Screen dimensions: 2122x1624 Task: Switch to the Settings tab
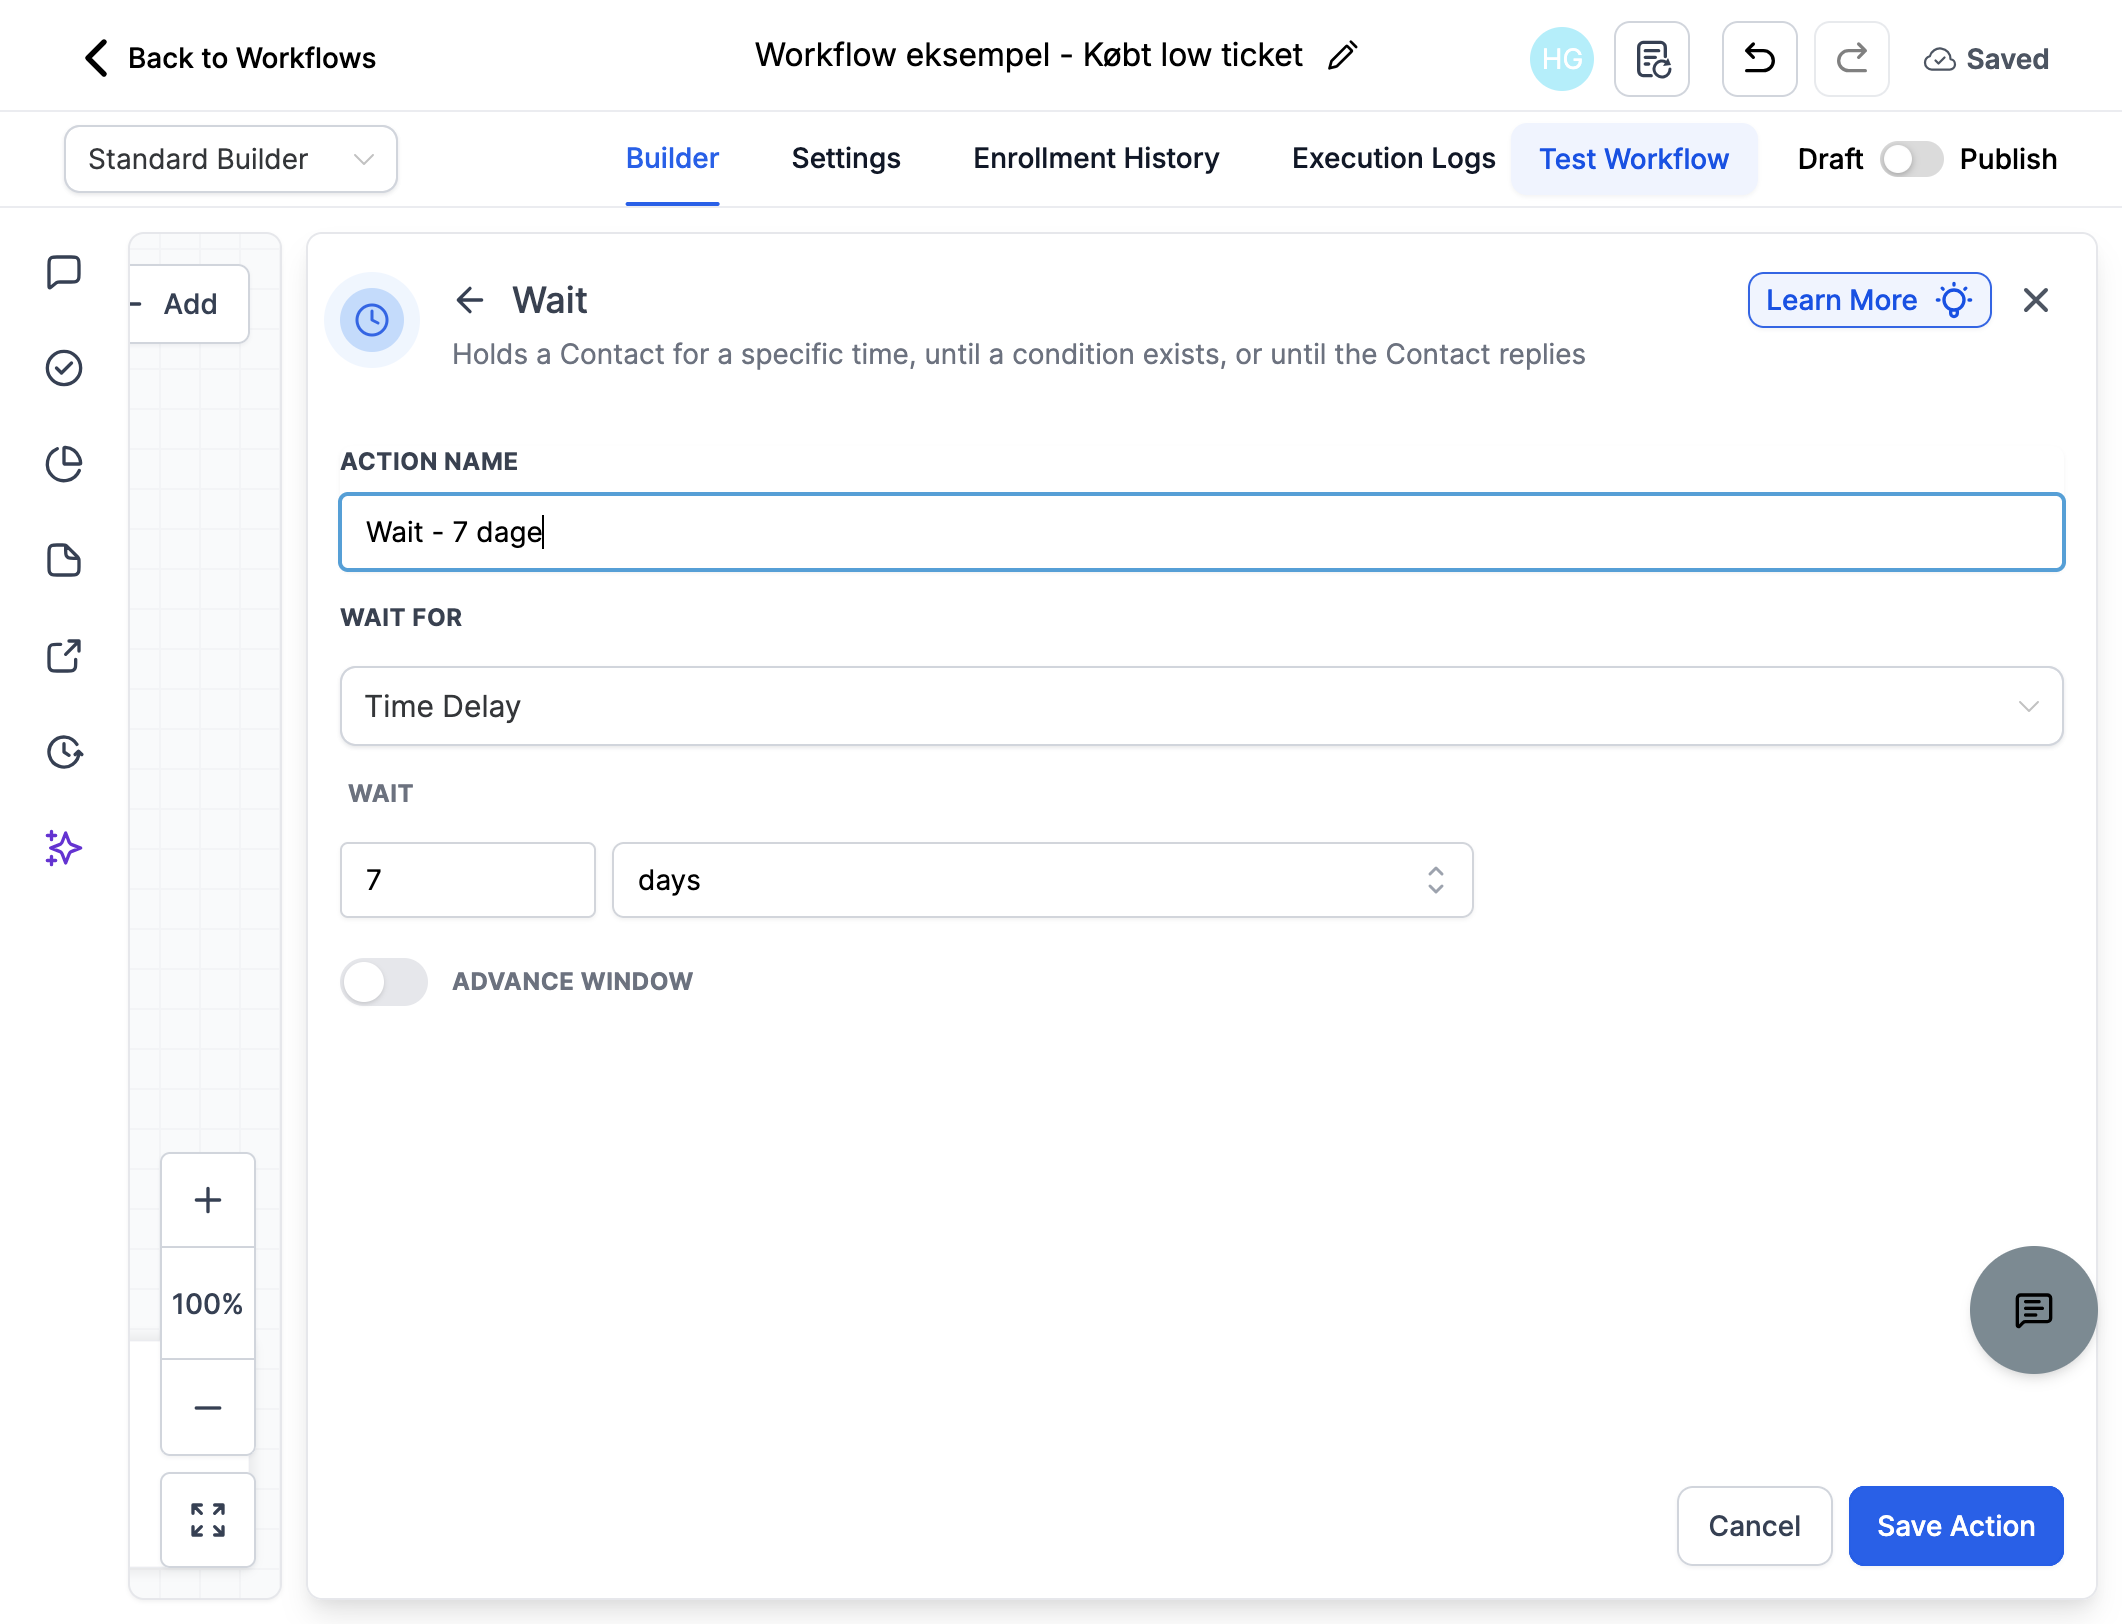click(x=846, y=159)
